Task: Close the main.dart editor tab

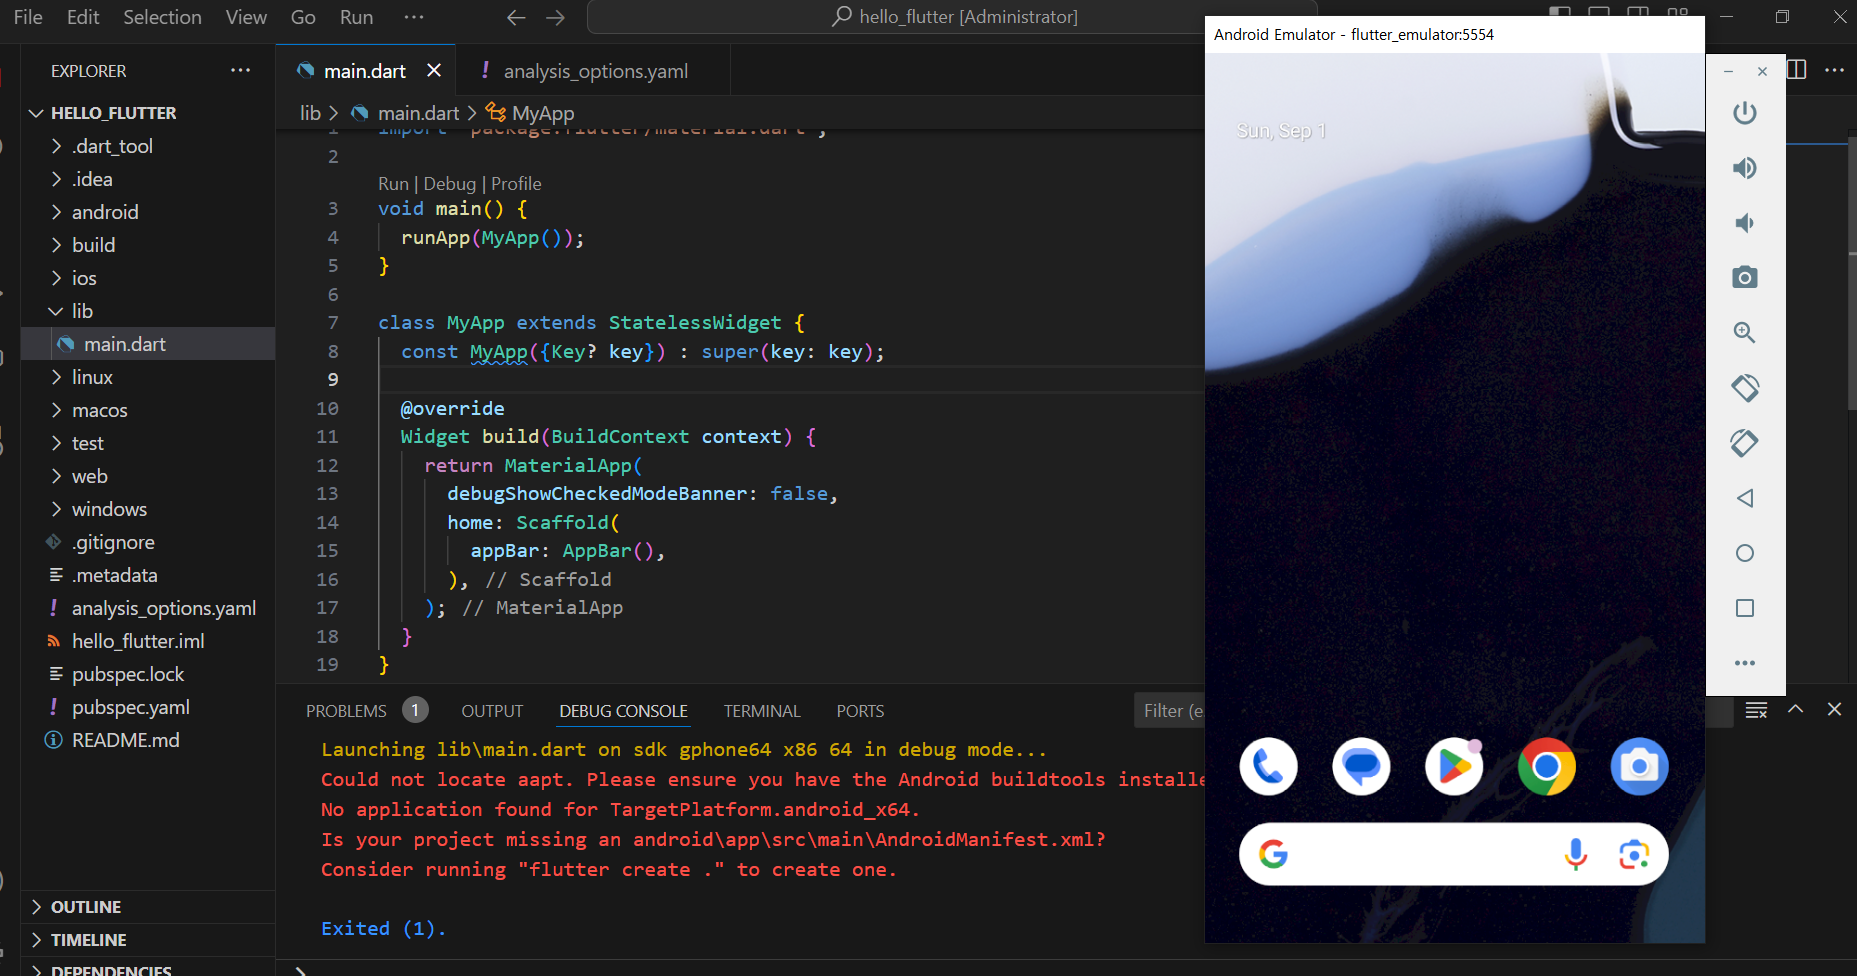Action: [434, 70]
